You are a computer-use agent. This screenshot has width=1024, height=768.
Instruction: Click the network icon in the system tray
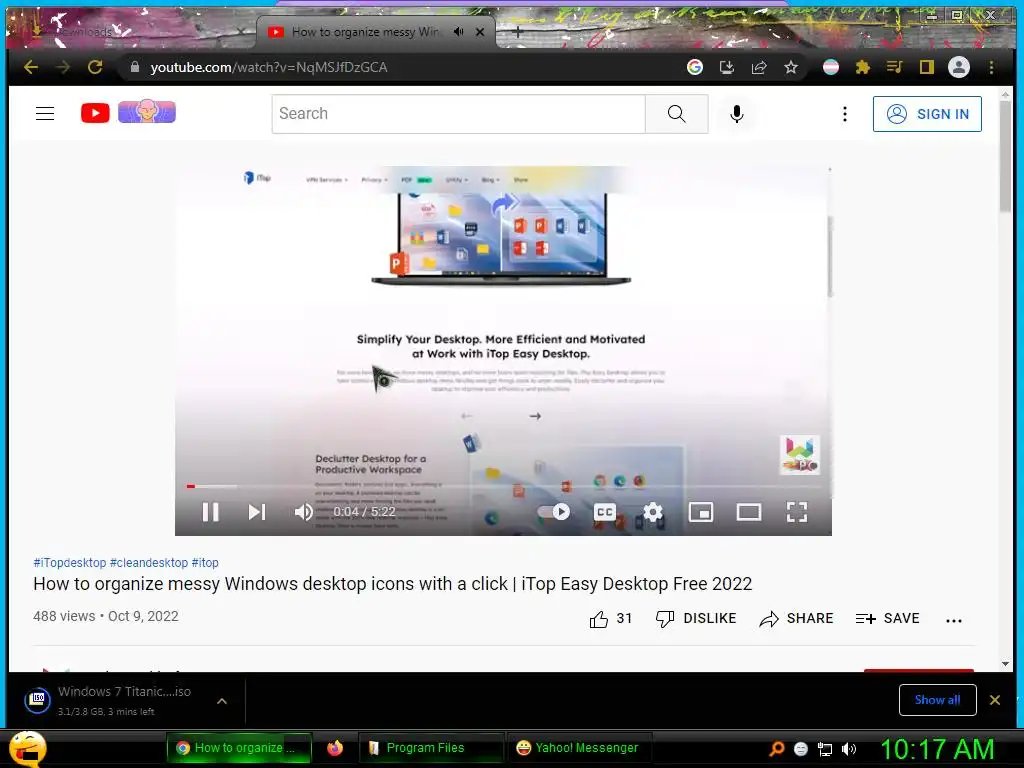(x=825, y=749)
